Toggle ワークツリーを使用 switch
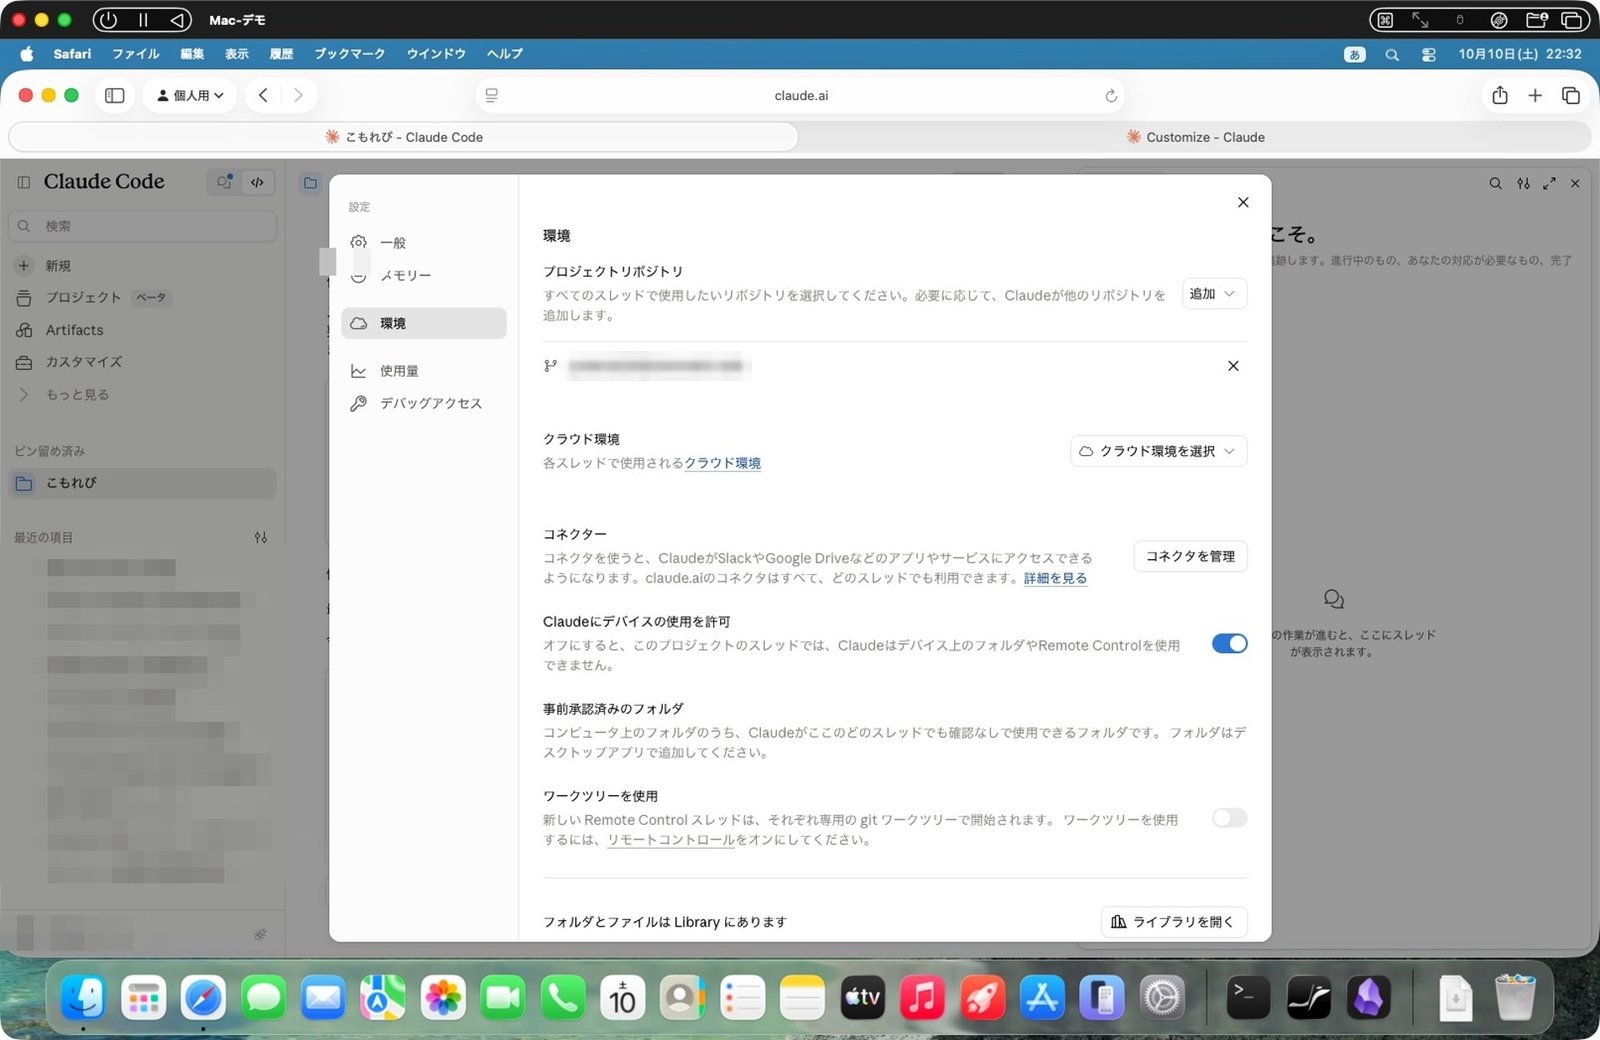This screenshot has height=1040, width=1600. click(1229, 818)
